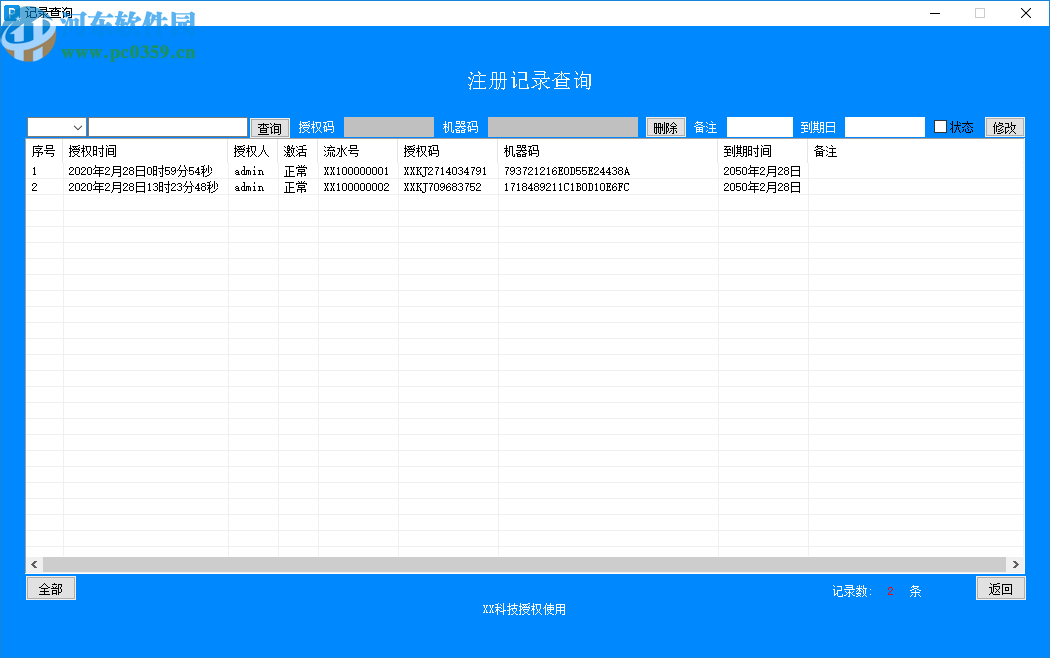The image size is (1050, 658).
Task: Click the 修改 modify button
Action: [1003, 127]
